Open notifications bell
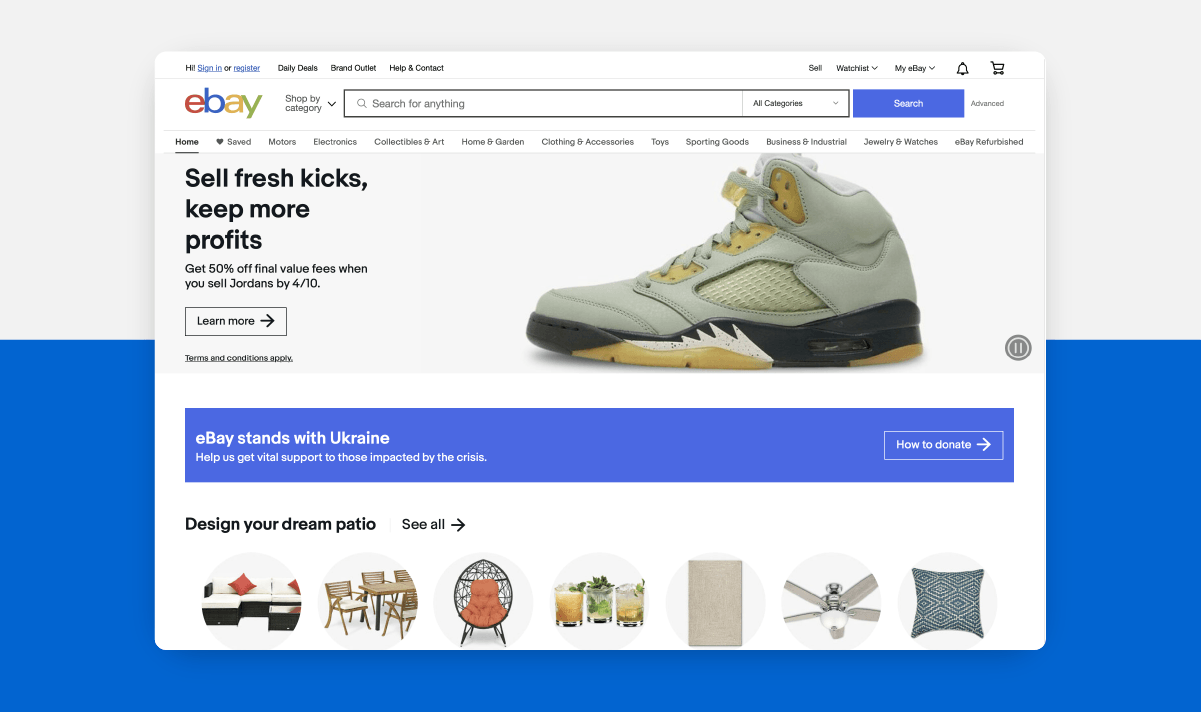This screenshot has height=712, width=1201. pos(962,67)
